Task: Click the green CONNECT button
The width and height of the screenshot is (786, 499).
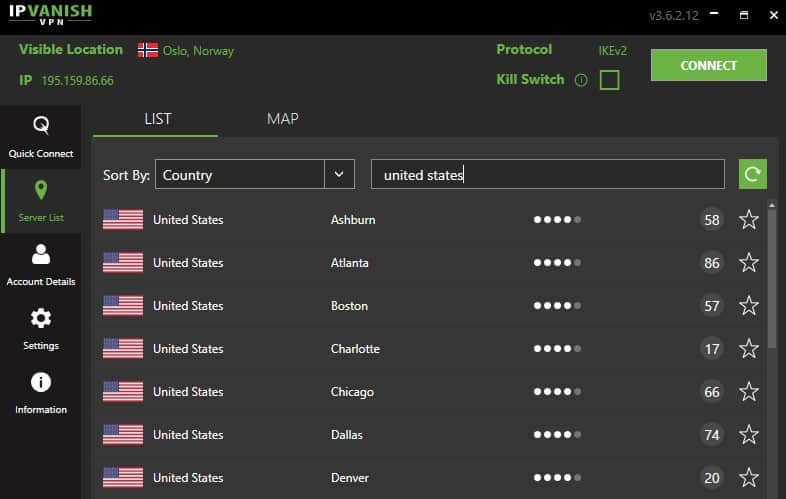Action: click(x=708, y=65)
